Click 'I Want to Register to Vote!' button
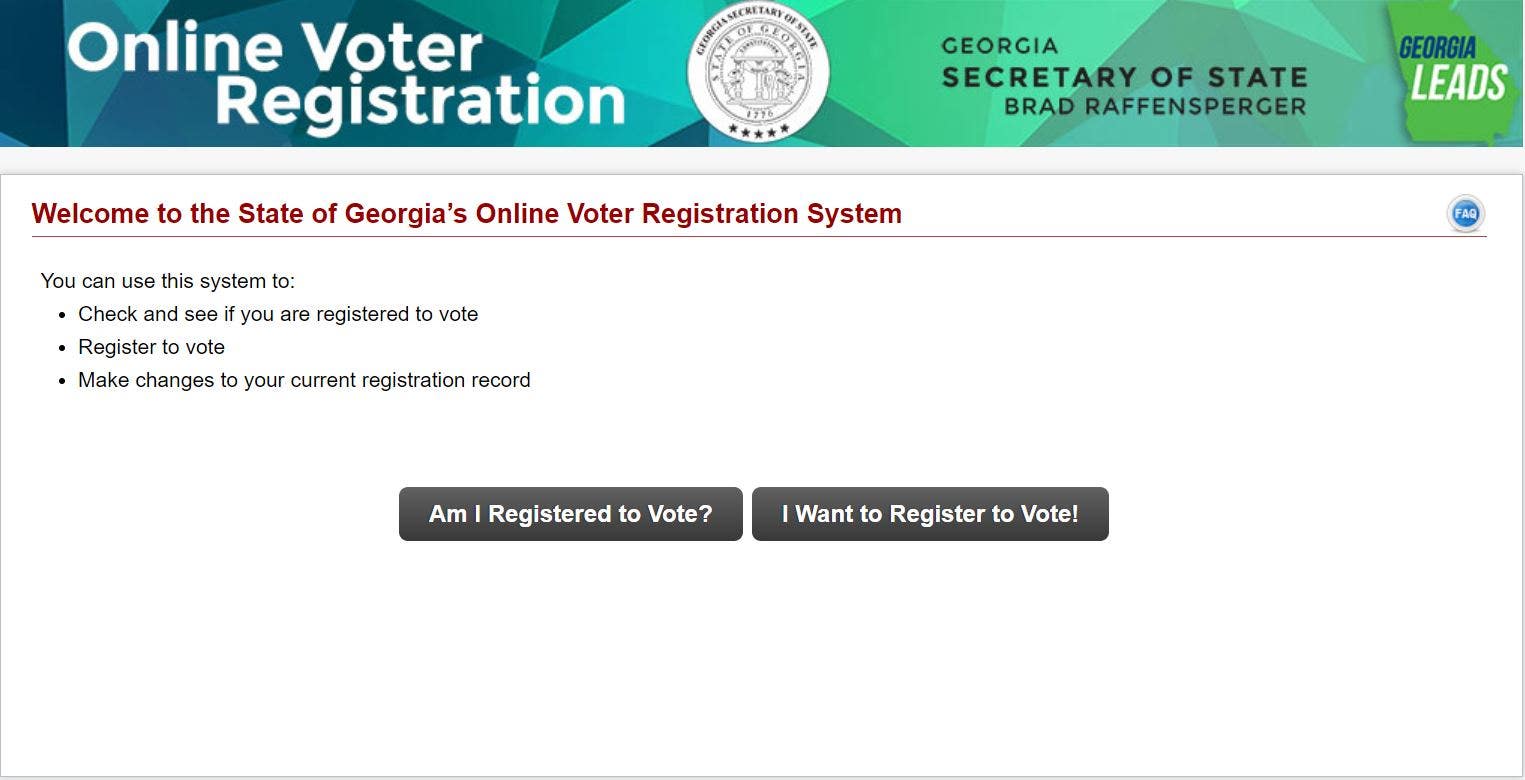Viewport: 1525px width, 780px height. (x=930, y=513)
